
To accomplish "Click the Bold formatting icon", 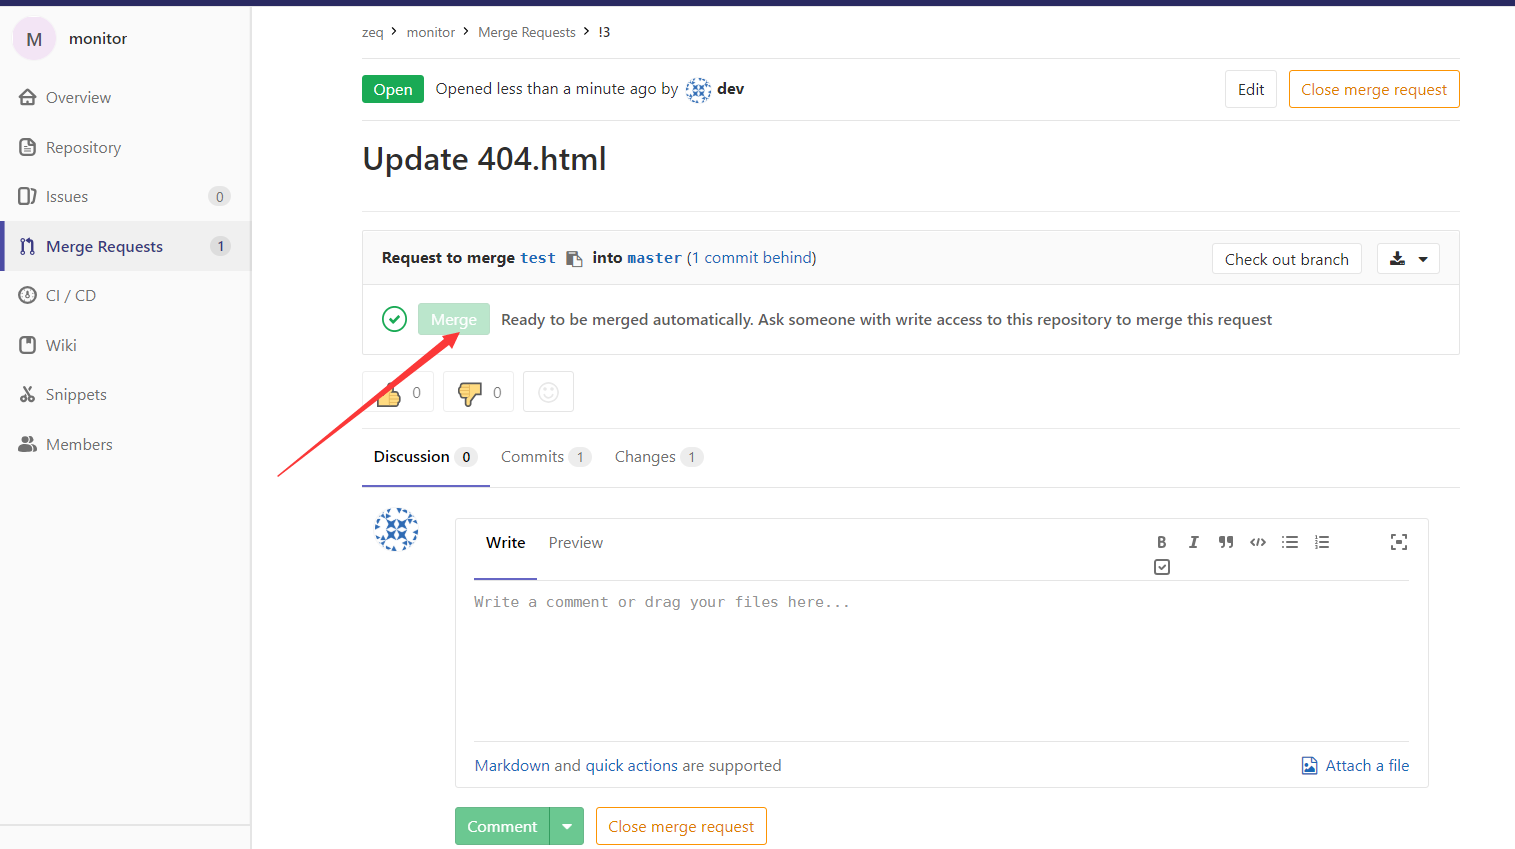I will coord(1161,542).
